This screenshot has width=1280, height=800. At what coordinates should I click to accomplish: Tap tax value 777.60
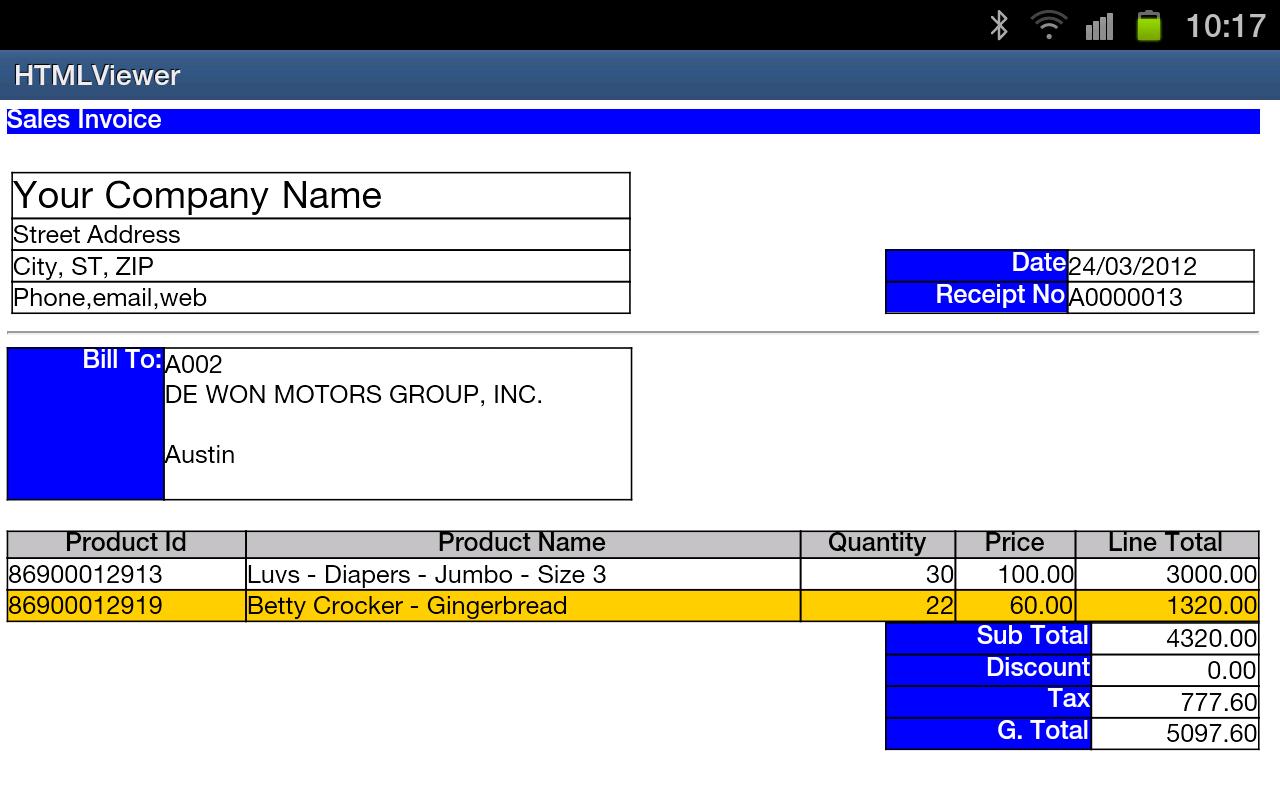[x=1218, y=703]
